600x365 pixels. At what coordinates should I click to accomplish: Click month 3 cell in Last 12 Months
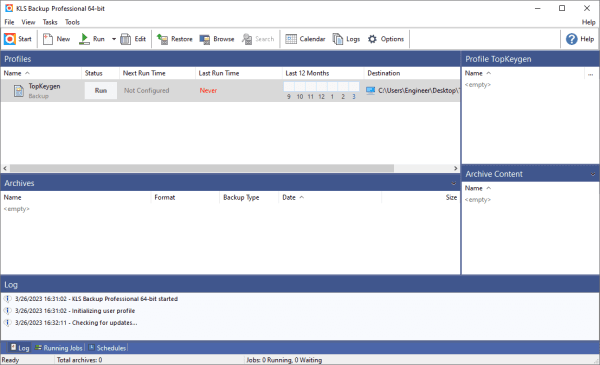click(x=354, y=86)
